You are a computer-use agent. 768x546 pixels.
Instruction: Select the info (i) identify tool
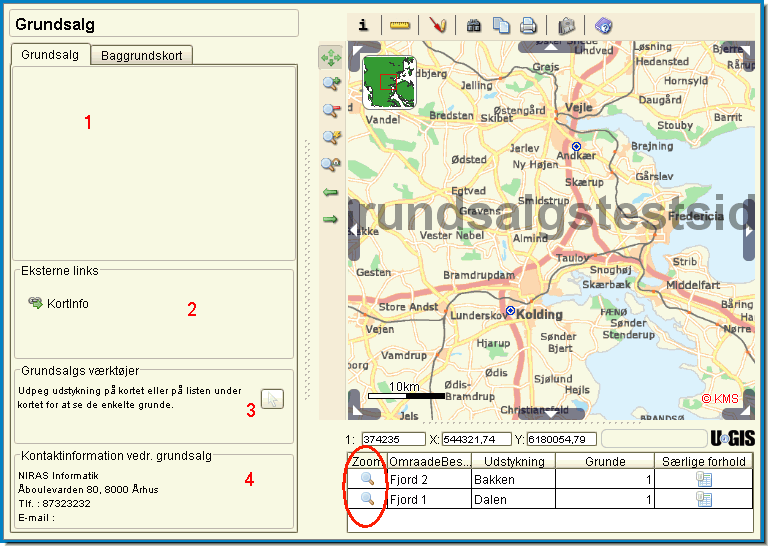[x=363, y=25]
